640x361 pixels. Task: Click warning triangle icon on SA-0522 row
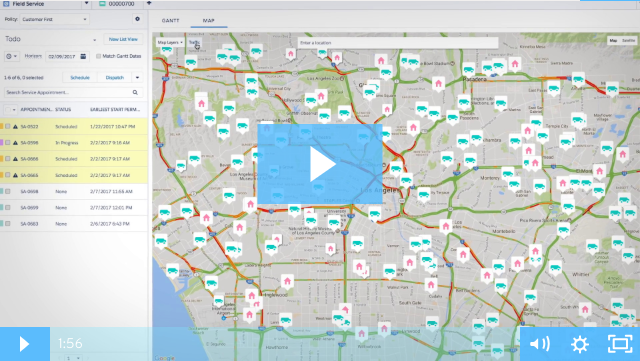(16, 127)
